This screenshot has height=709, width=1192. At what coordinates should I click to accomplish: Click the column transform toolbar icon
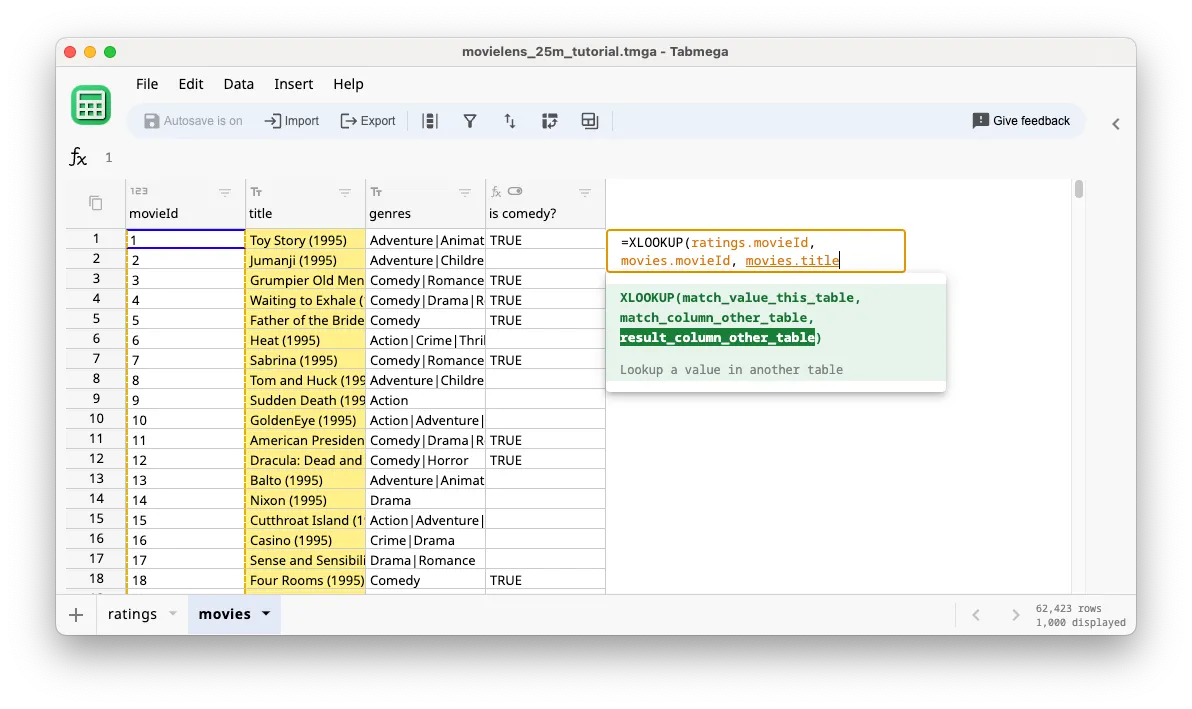point(550,120)
